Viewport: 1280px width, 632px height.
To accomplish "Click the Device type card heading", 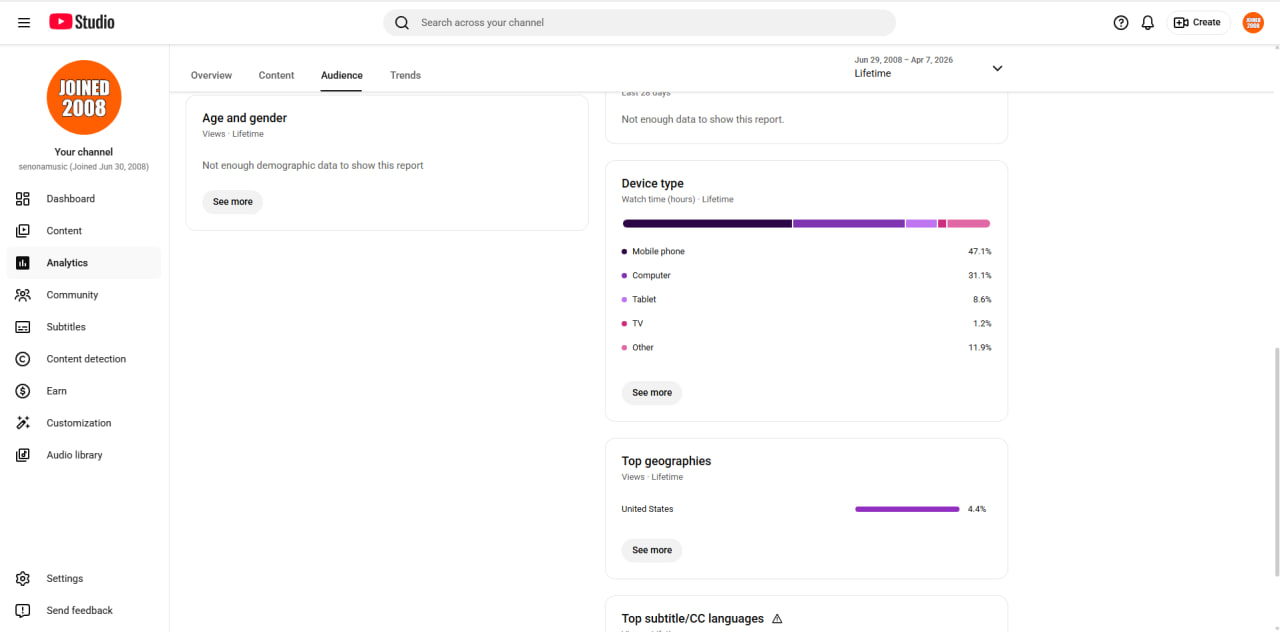I will click(x=653, y=184).
